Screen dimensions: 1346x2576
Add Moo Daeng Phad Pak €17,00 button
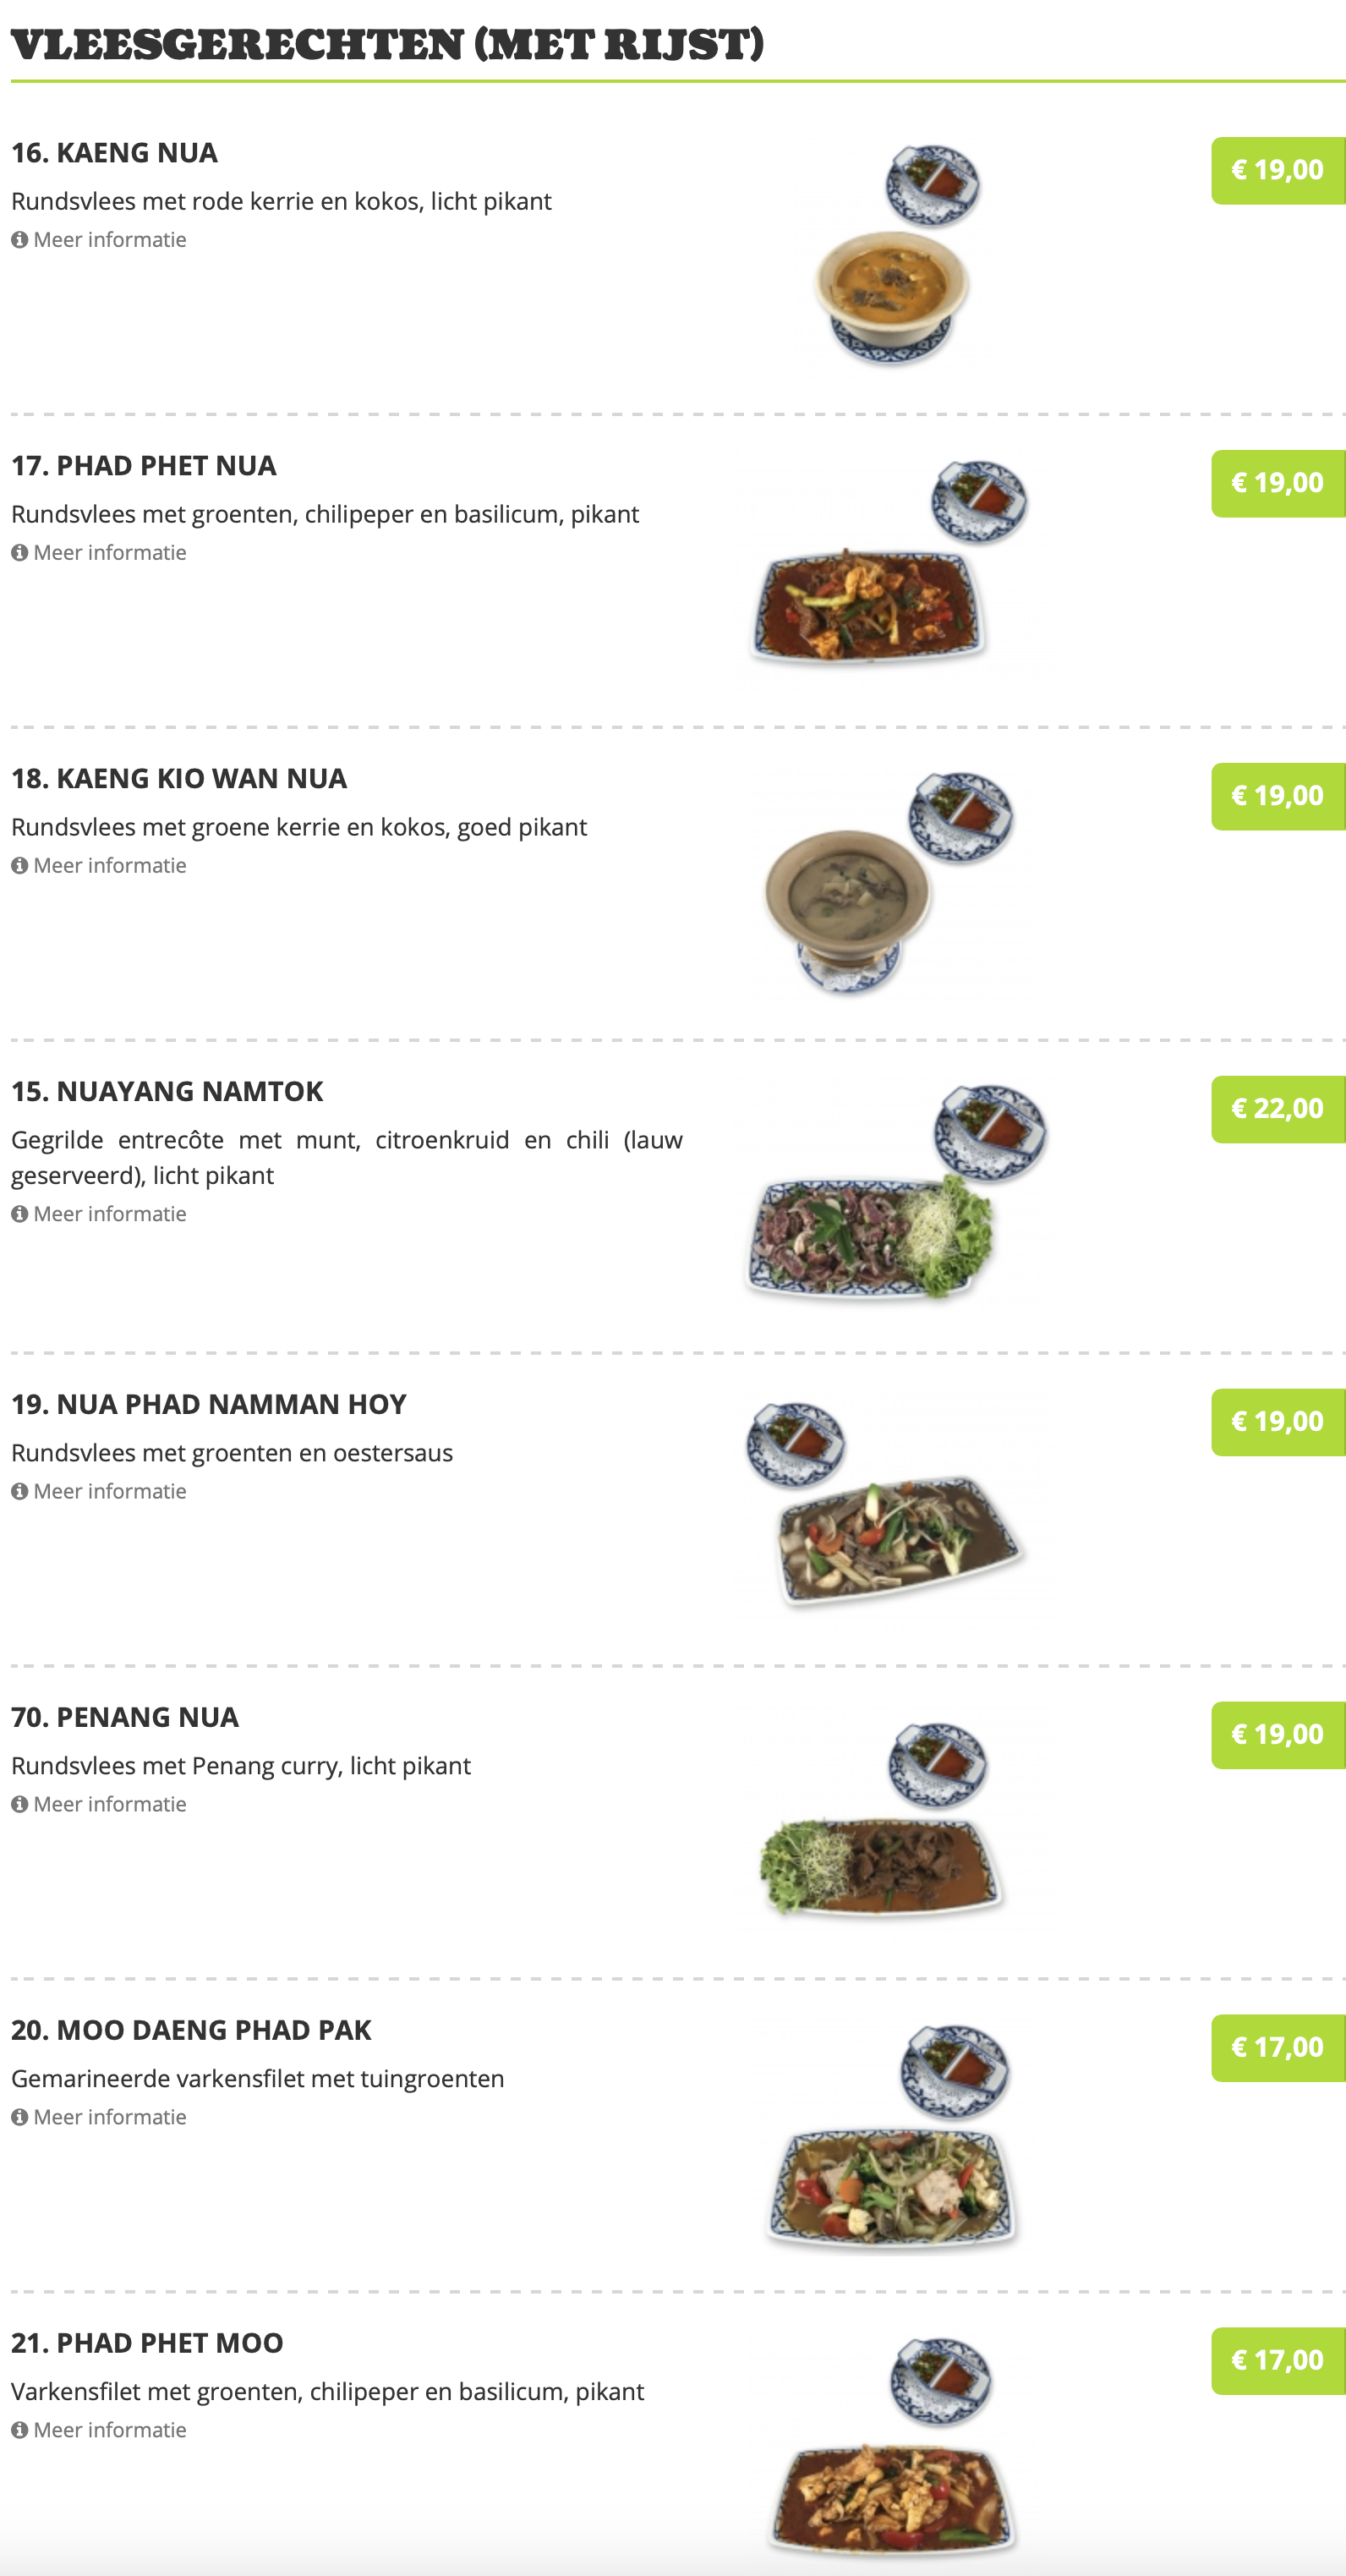pos(1278,2049)
